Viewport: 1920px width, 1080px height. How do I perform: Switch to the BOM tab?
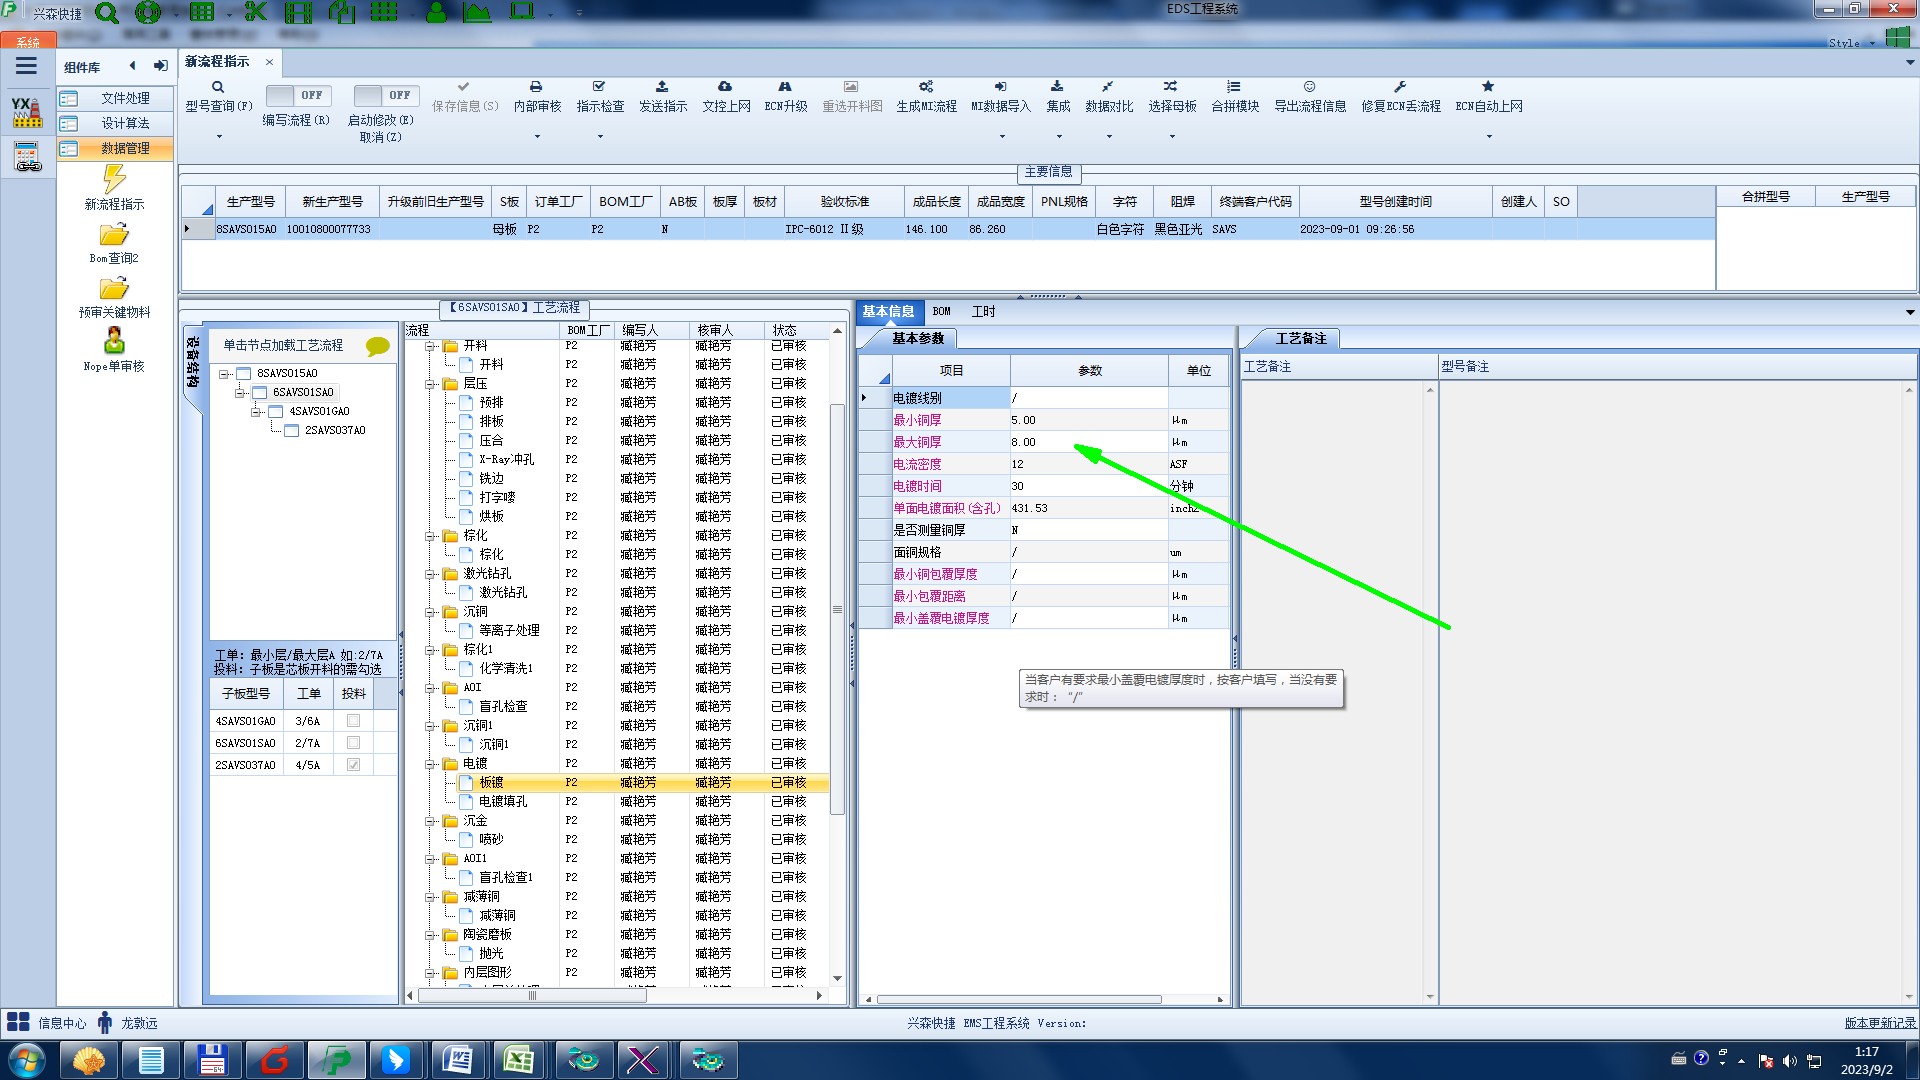[x=941, y=312]
